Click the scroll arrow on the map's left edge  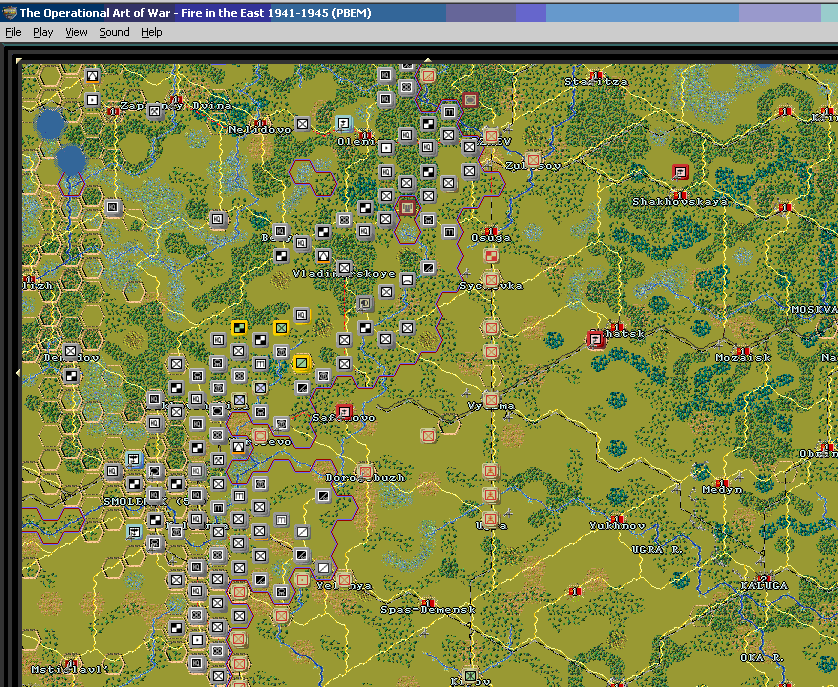(x=18, y=371)
